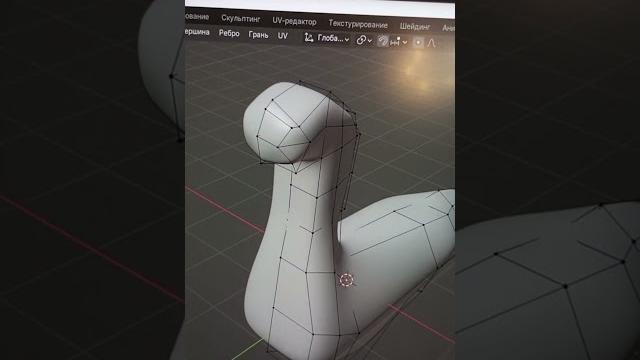
Task: Switch to the UV-редактор workspace tab
Action: [x=294, y=21]
